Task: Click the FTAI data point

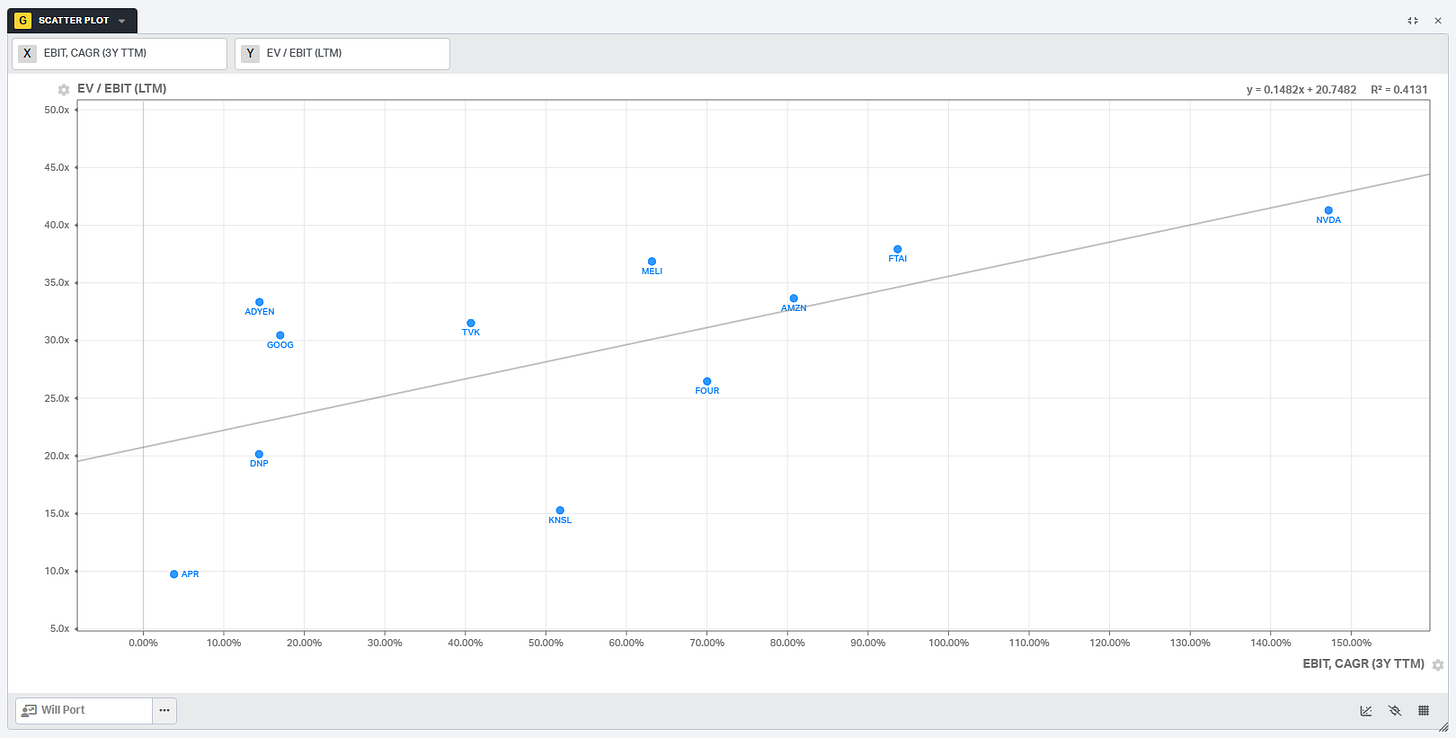Action: (x=897, y=249)
